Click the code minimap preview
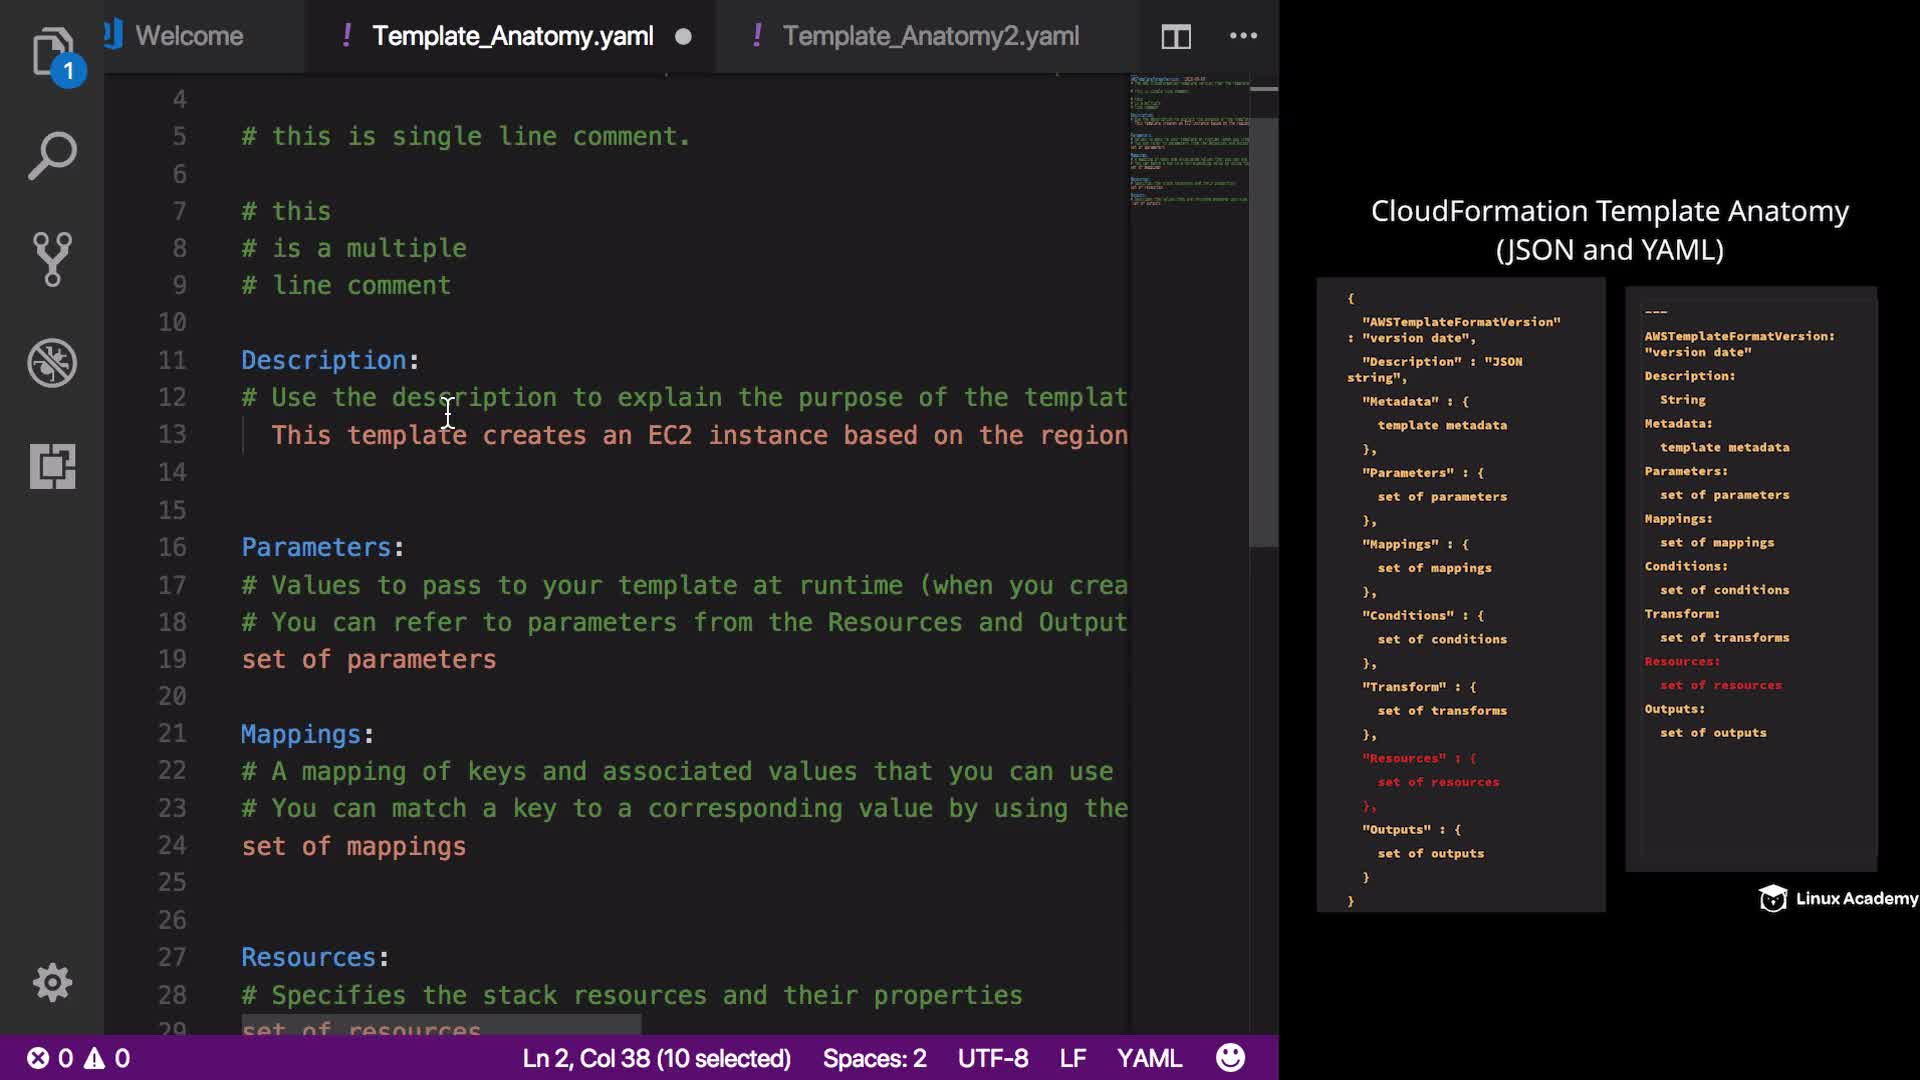1920x1080 pixels. point(1189,140)
